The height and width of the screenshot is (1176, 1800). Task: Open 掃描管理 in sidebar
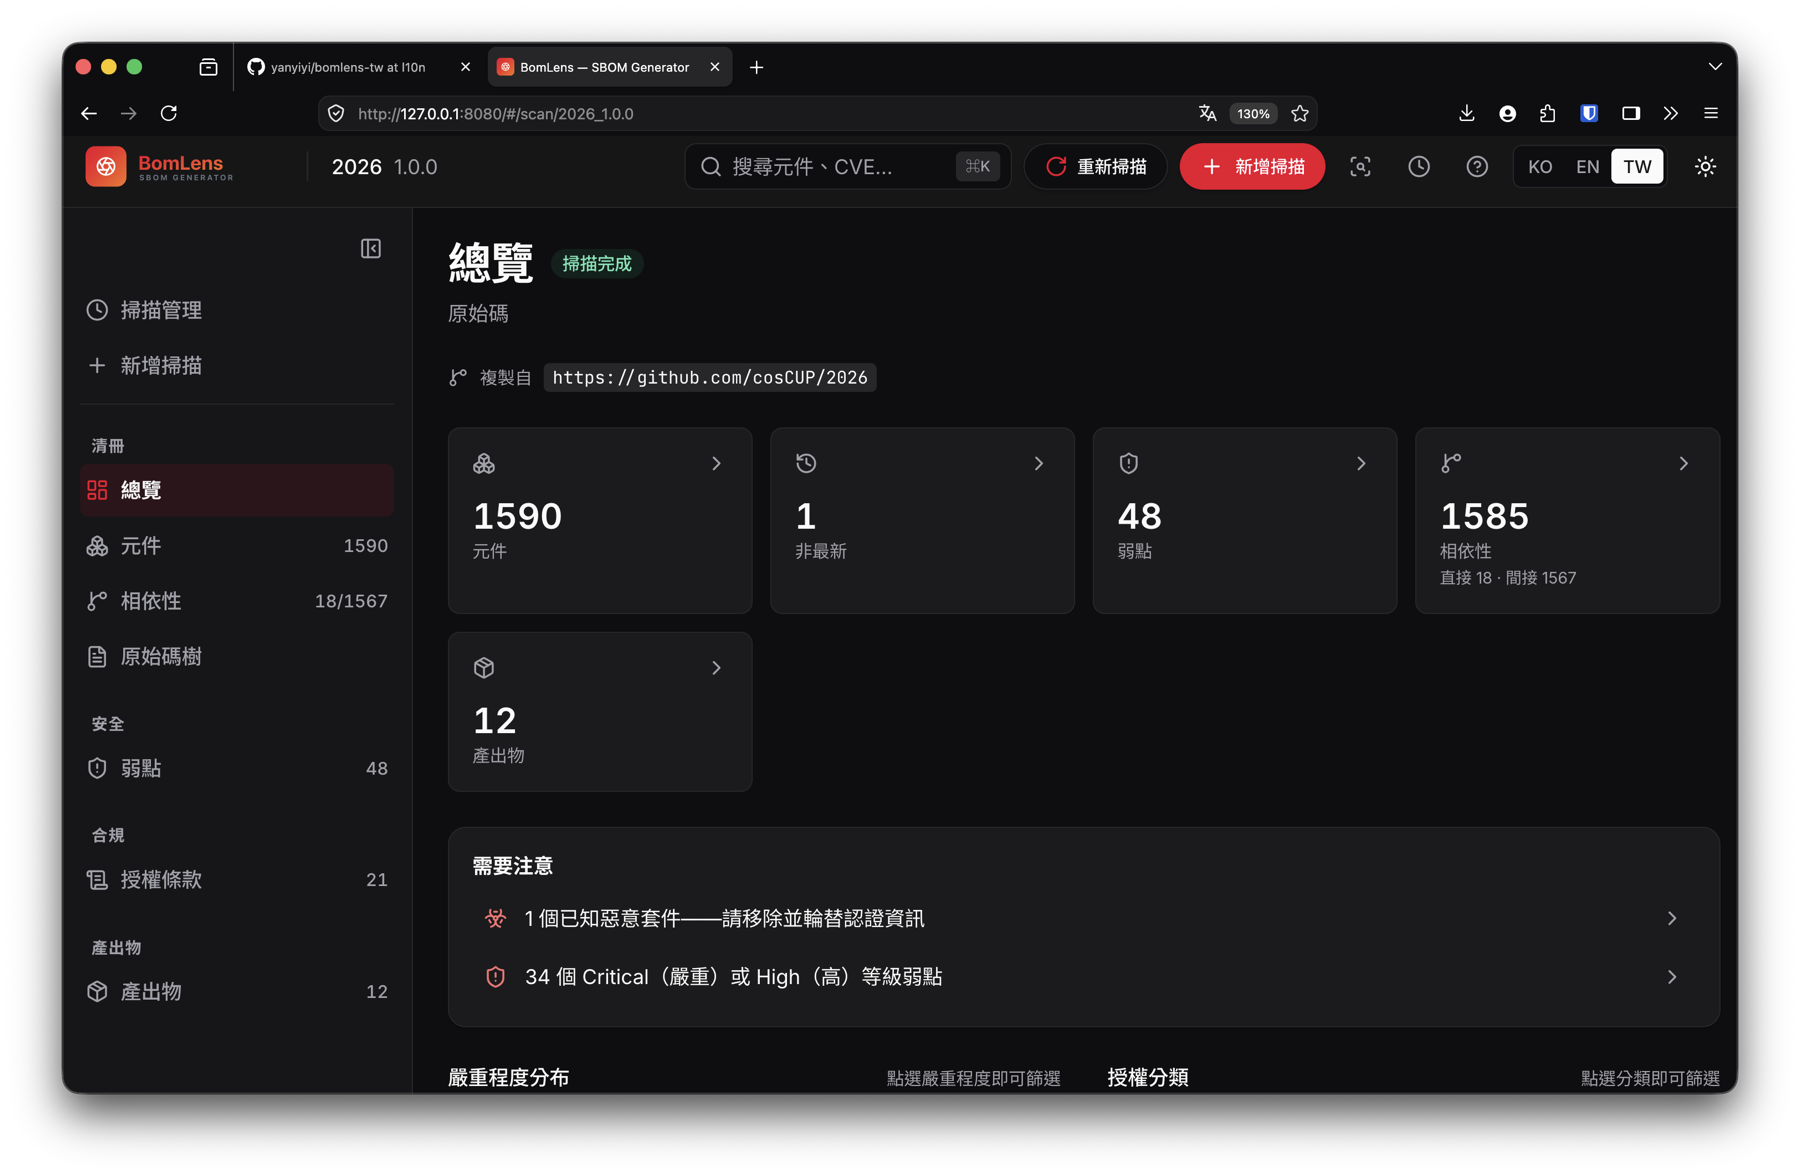coord(237,310)
